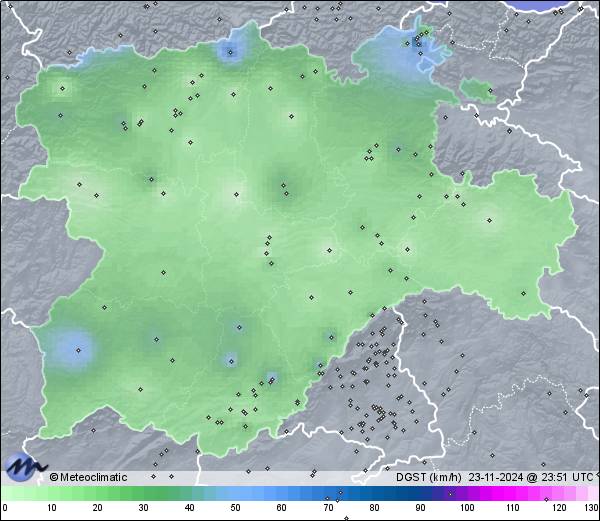
Task: Click the 23:51 UTC timestamp
Action: tap(562, 477)
